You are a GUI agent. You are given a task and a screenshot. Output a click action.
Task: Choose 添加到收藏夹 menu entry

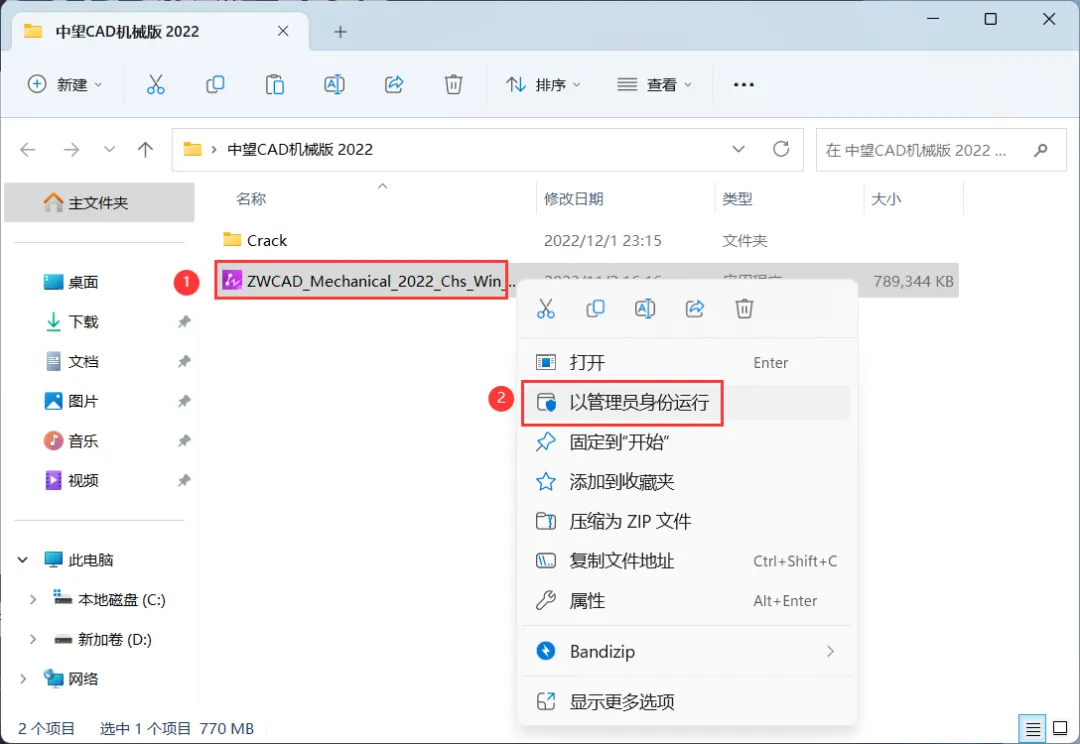pyautogui.click(x=686, y=482)
